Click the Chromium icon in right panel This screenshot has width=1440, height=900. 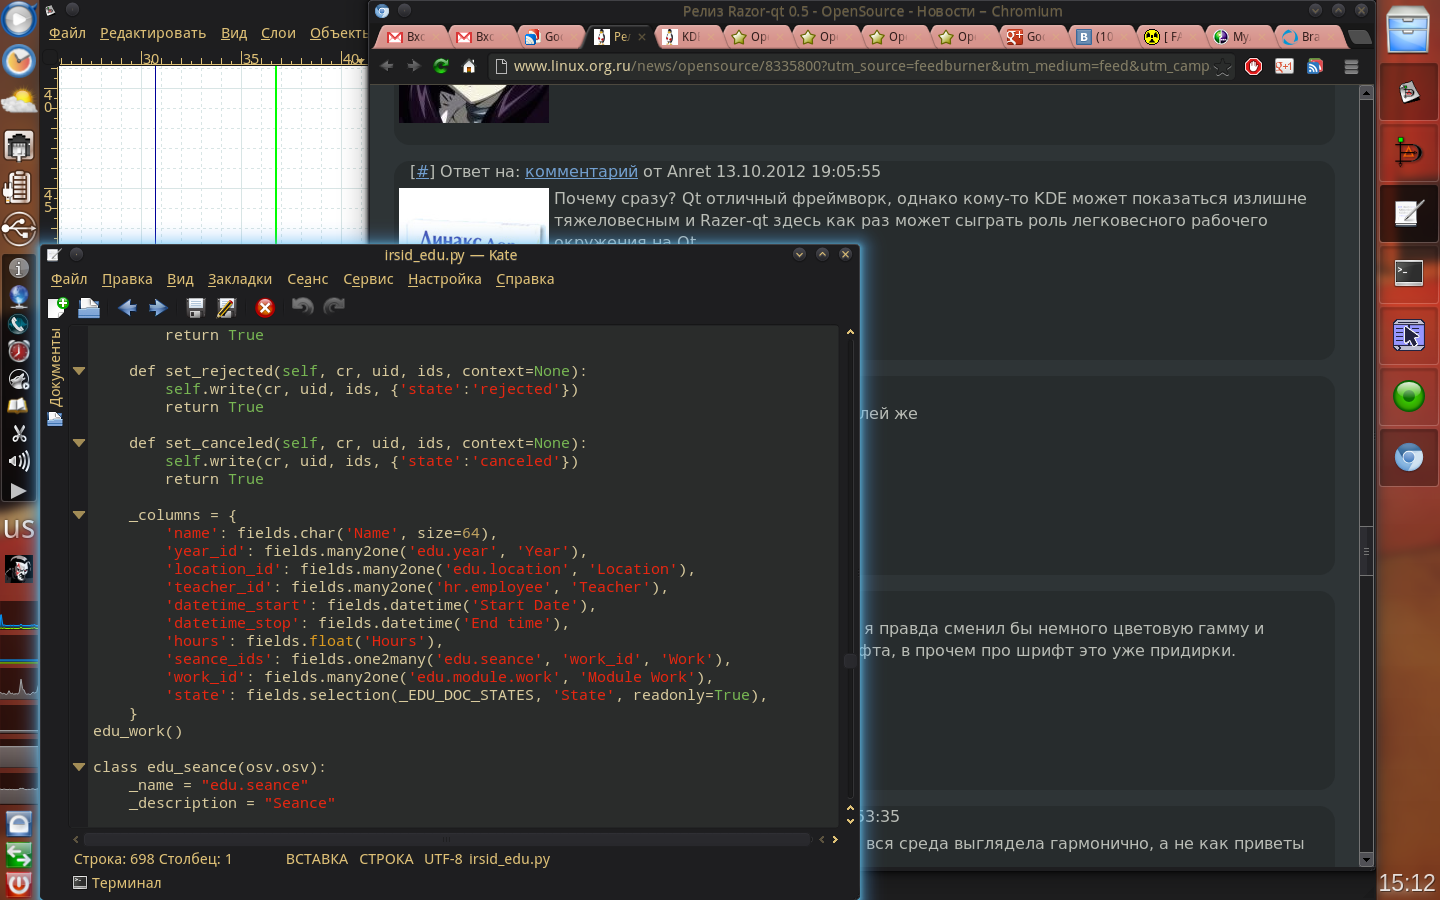tap(1408, 458)
